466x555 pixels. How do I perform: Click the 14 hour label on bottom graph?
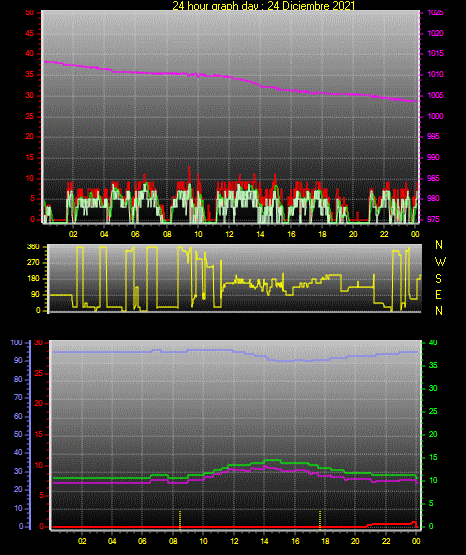coord(264,541)
